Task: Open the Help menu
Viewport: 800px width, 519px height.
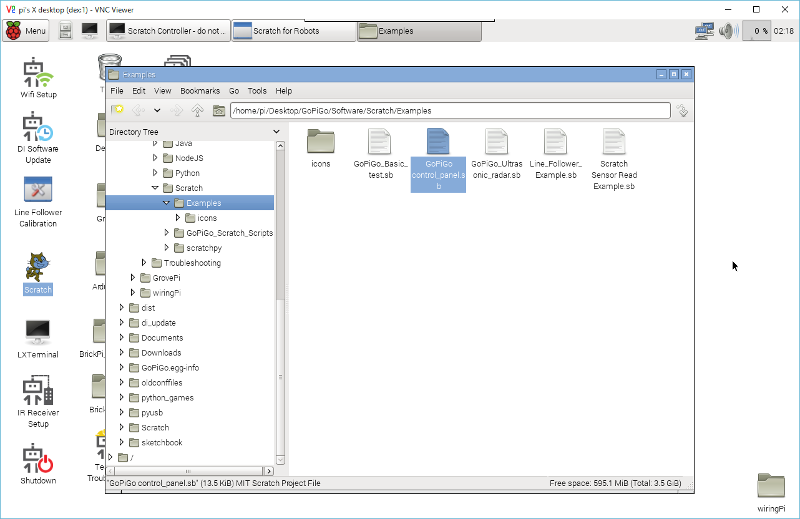Action: coord(284,91)
